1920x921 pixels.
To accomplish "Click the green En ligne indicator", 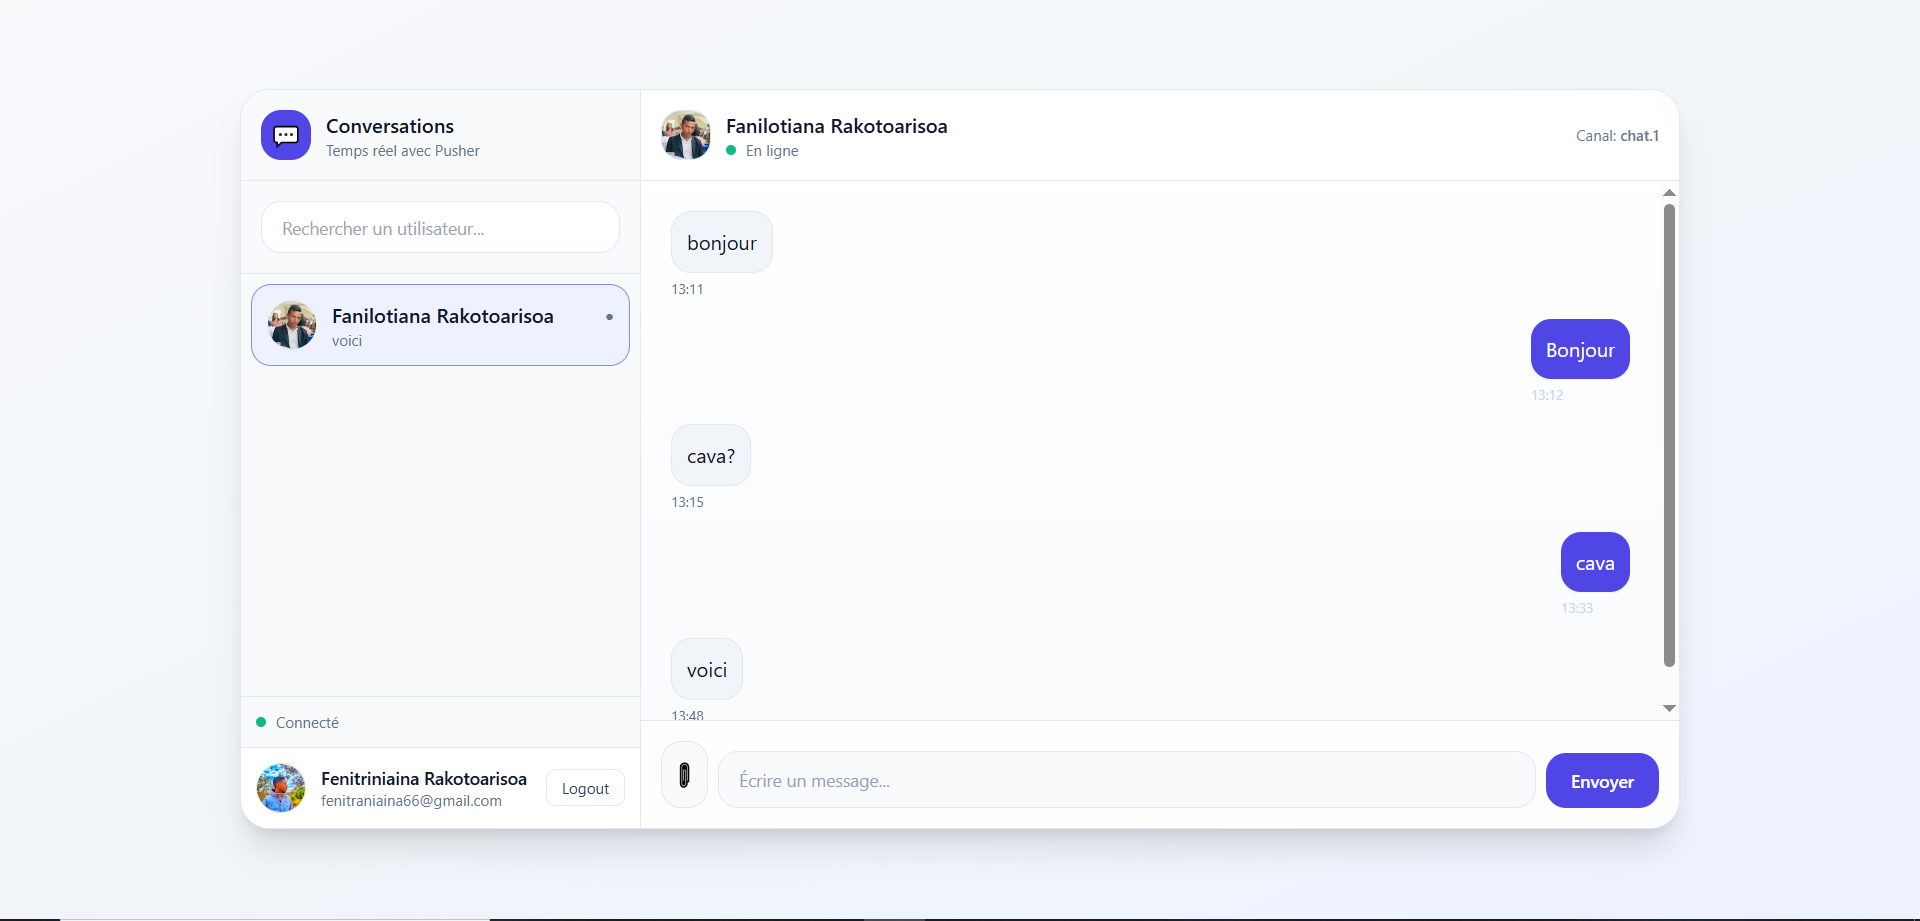I will click(x=731, y=151).
